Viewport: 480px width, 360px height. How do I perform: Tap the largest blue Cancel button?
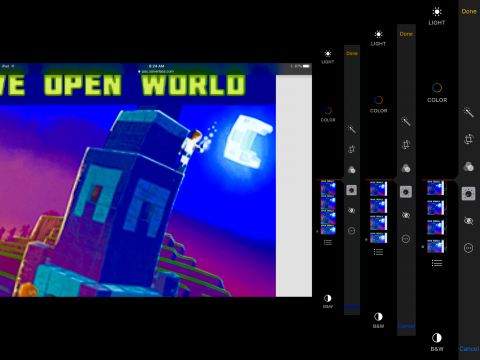[469, 349]
